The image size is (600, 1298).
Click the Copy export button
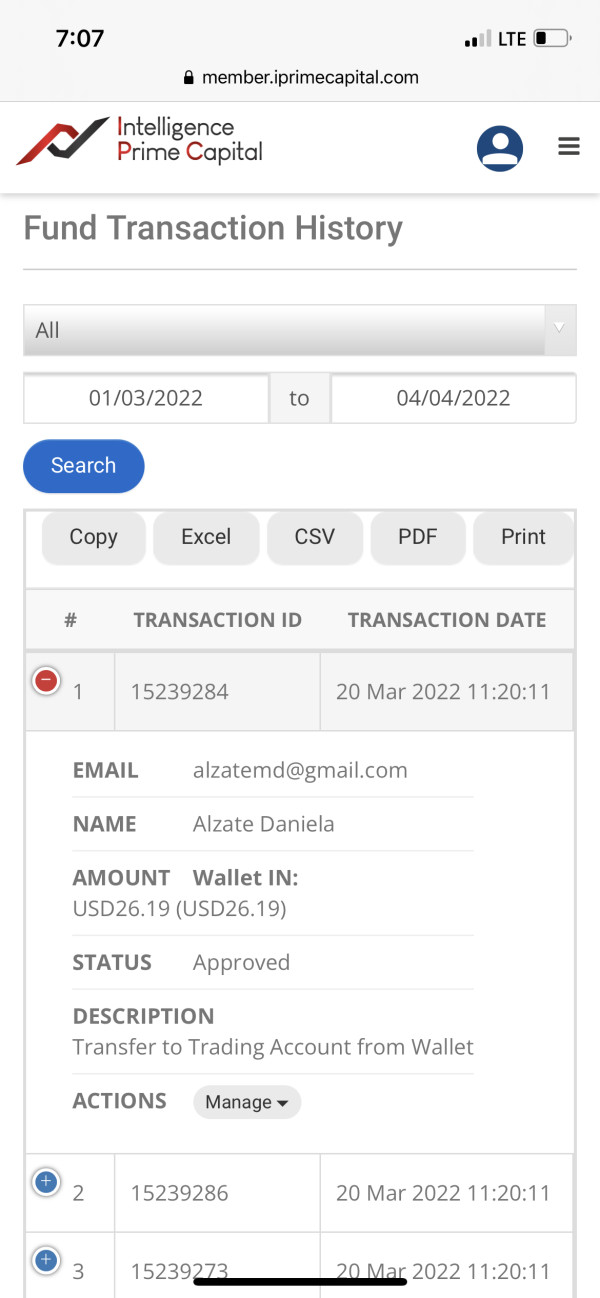pos(93,537)
